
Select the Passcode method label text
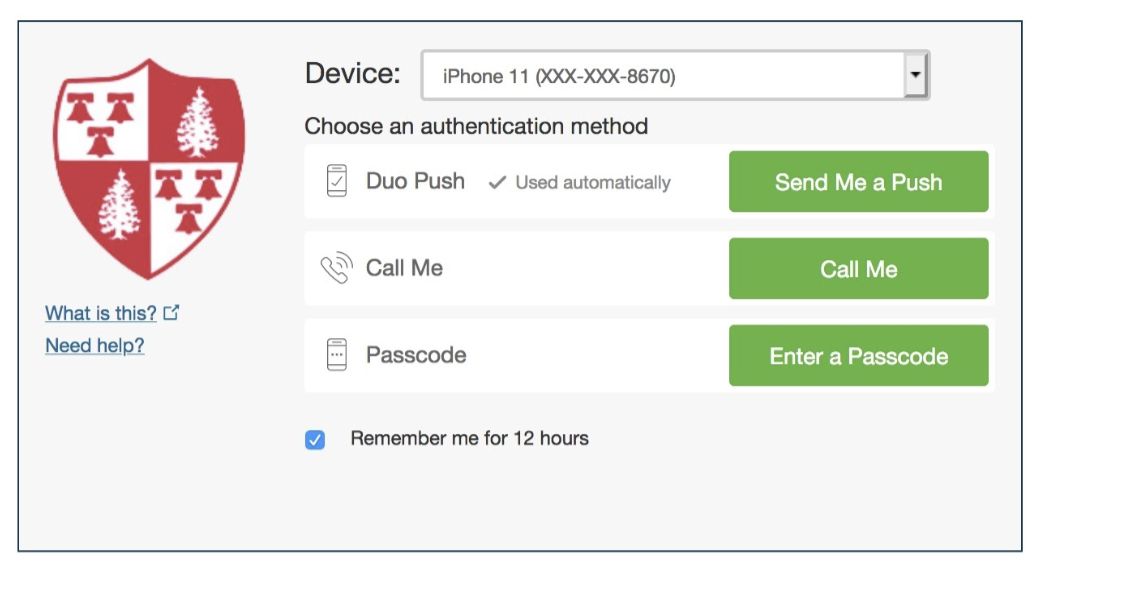pos(416,355)
